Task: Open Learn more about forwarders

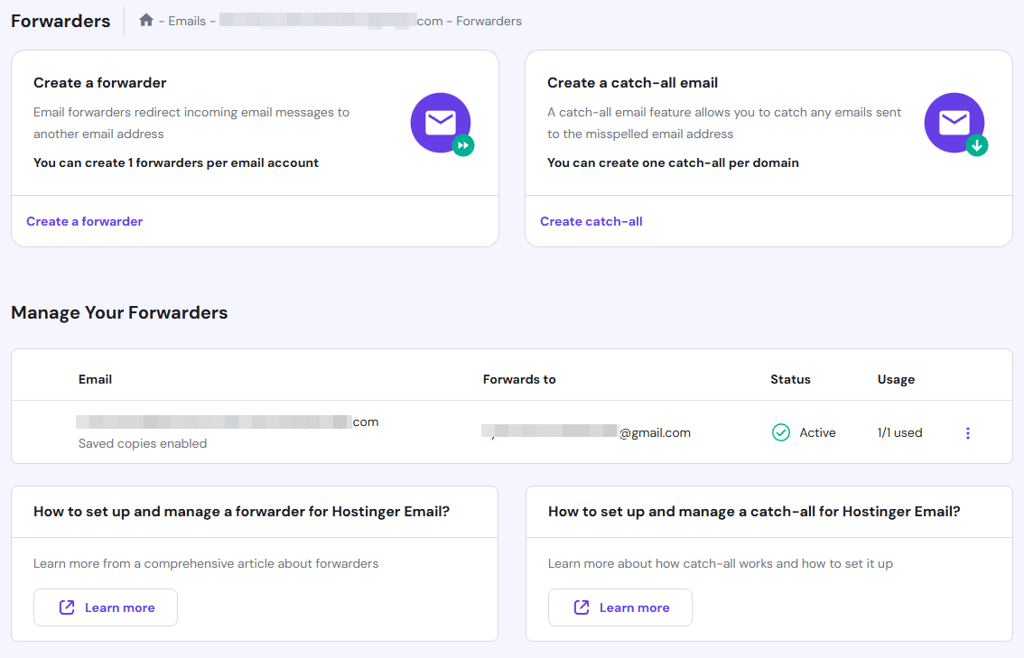Action: (106, 608)
